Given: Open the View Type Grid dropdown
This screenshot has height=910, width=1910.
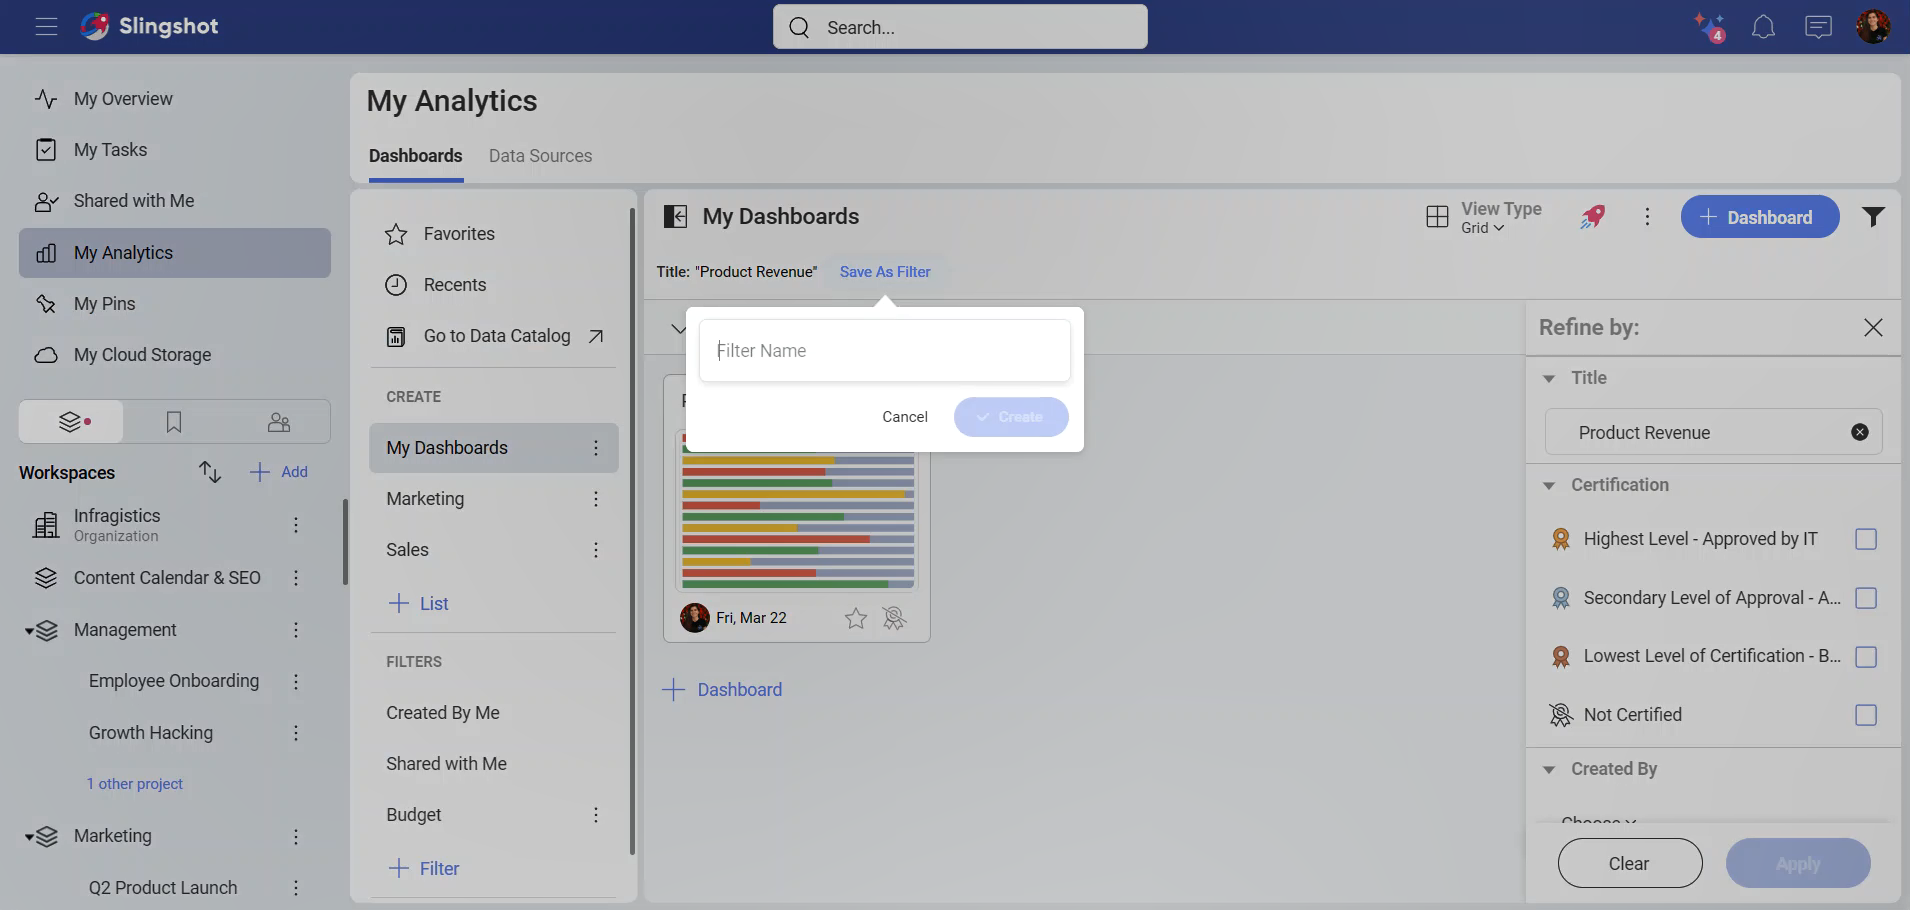Looking at the screenshot, I should pos(1484,217).
